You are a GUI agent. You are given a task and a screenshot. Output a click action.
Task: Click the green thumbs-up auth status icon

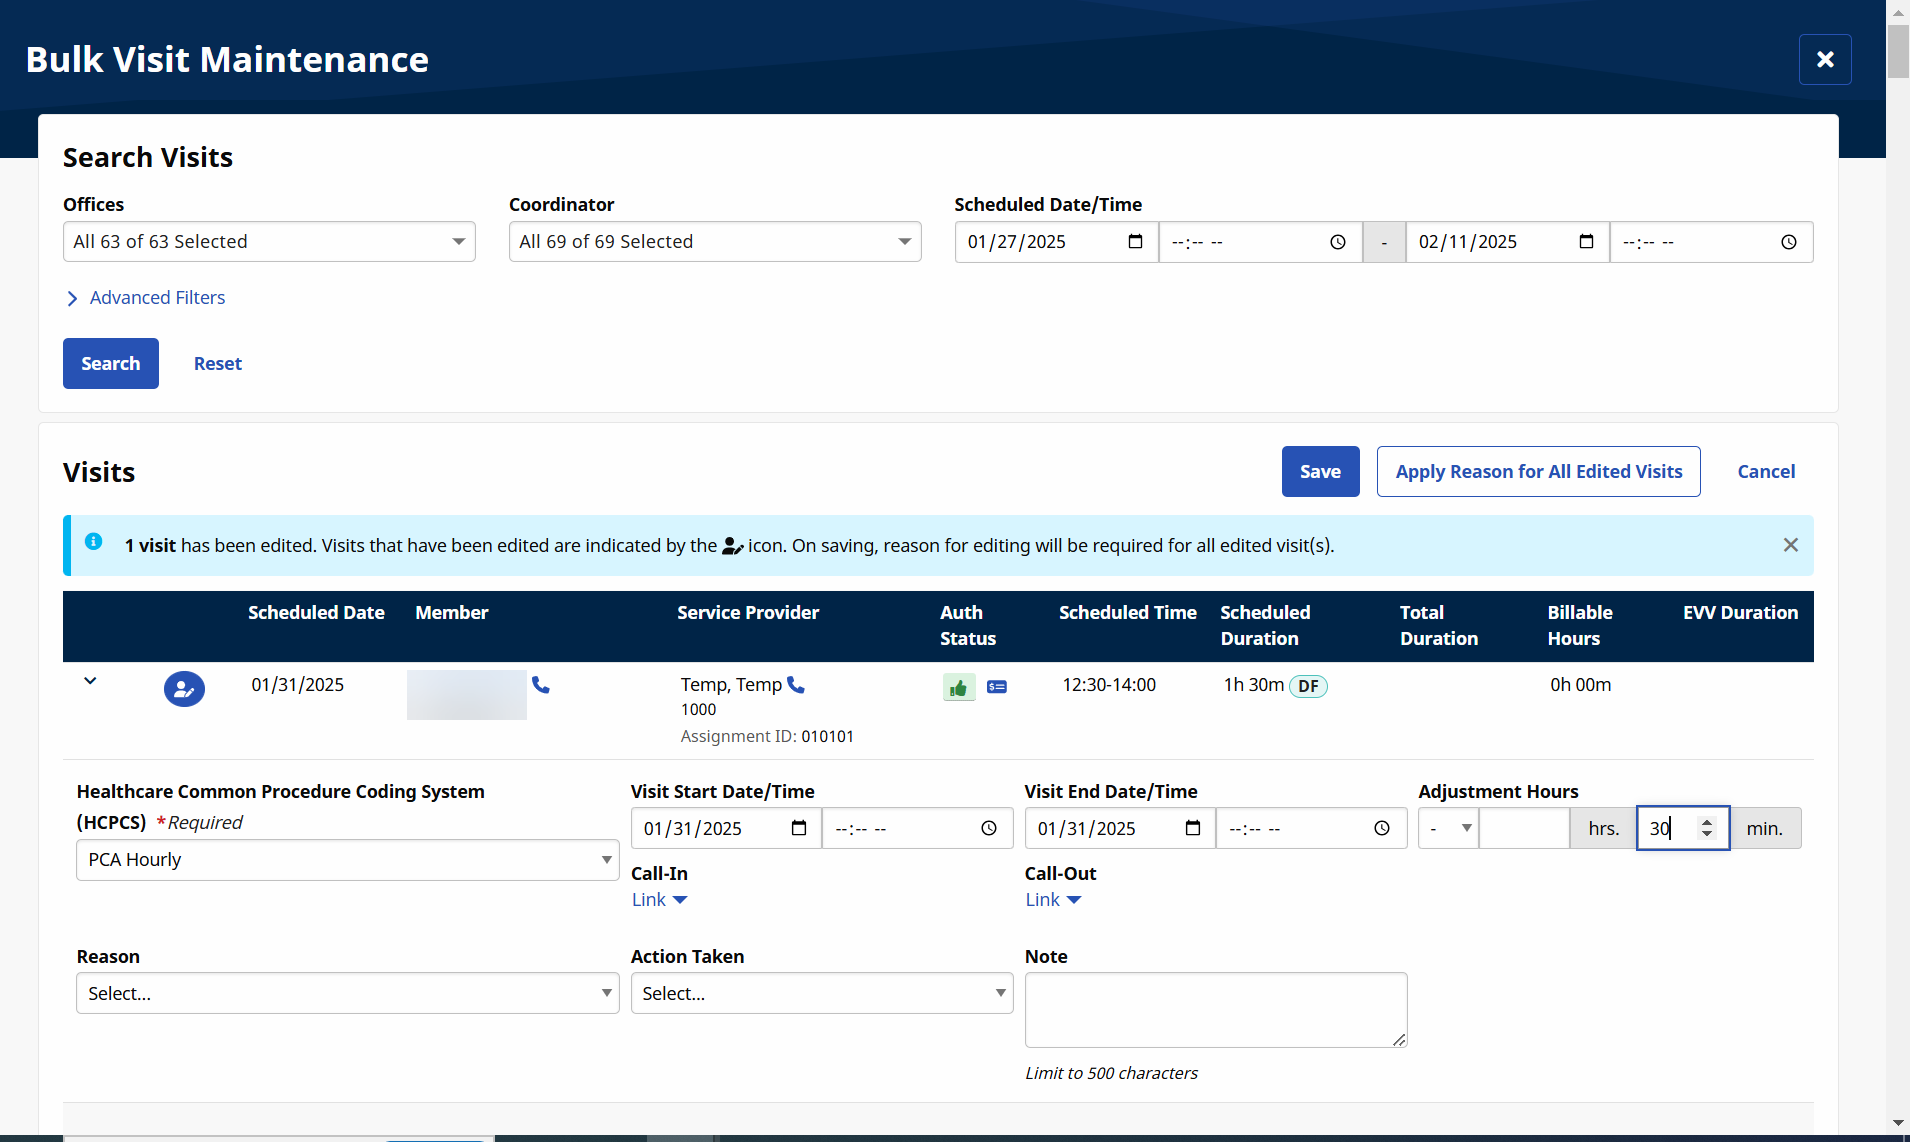pyautogui.click(x=959, y=687)
